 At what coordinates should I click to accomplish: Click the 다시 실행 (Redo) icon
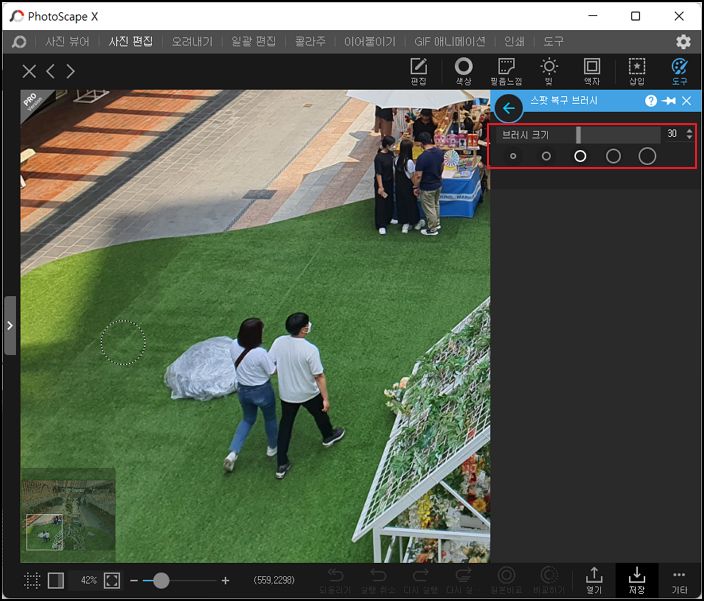click(420, 580)
